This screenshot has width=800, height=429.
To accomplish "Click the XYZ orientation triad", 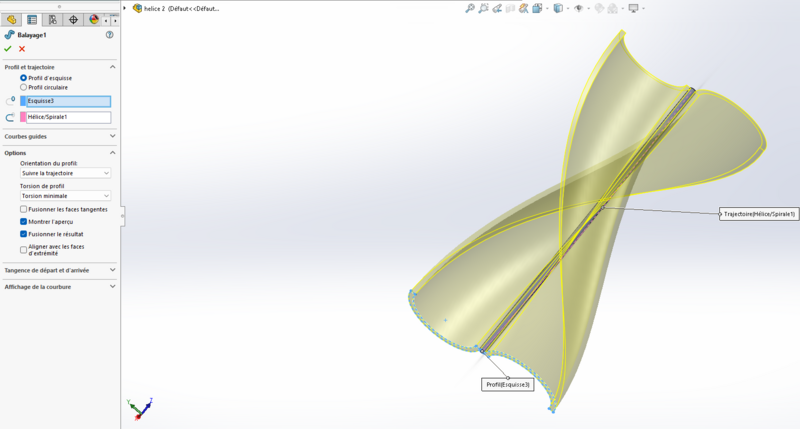I will (139, 409).
